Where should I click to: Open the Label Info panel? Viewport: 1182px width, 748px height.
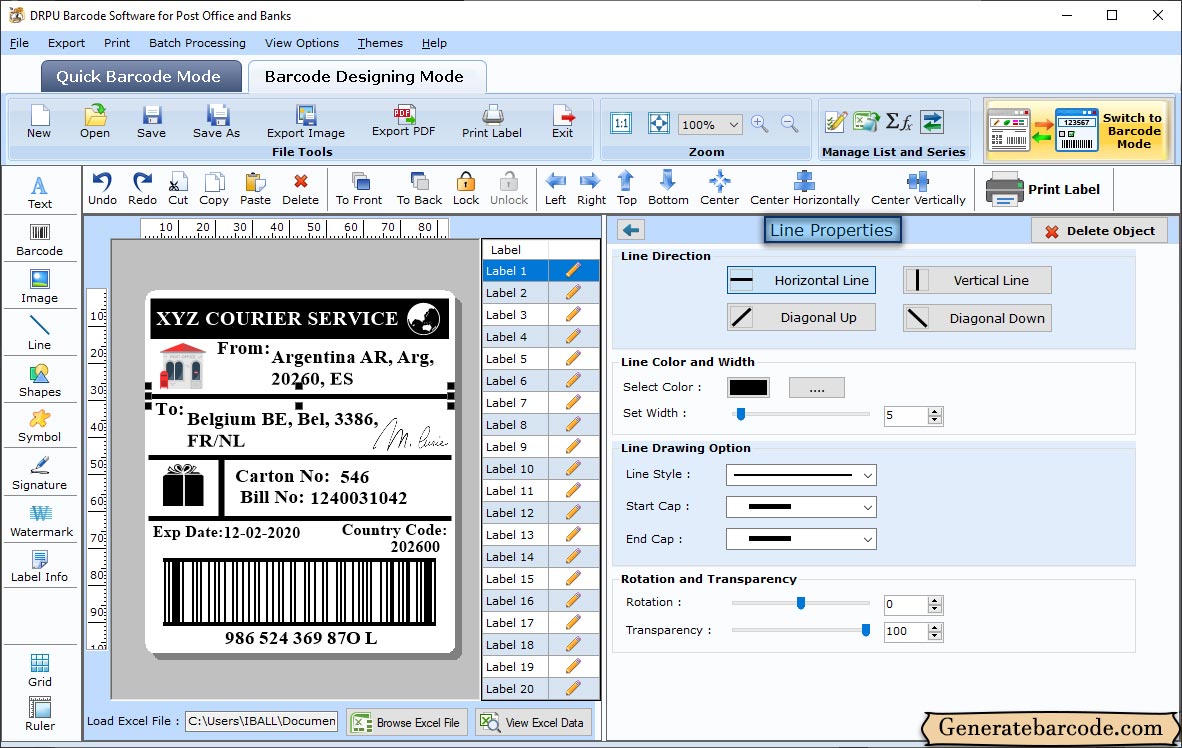click(x=39, y=566)
